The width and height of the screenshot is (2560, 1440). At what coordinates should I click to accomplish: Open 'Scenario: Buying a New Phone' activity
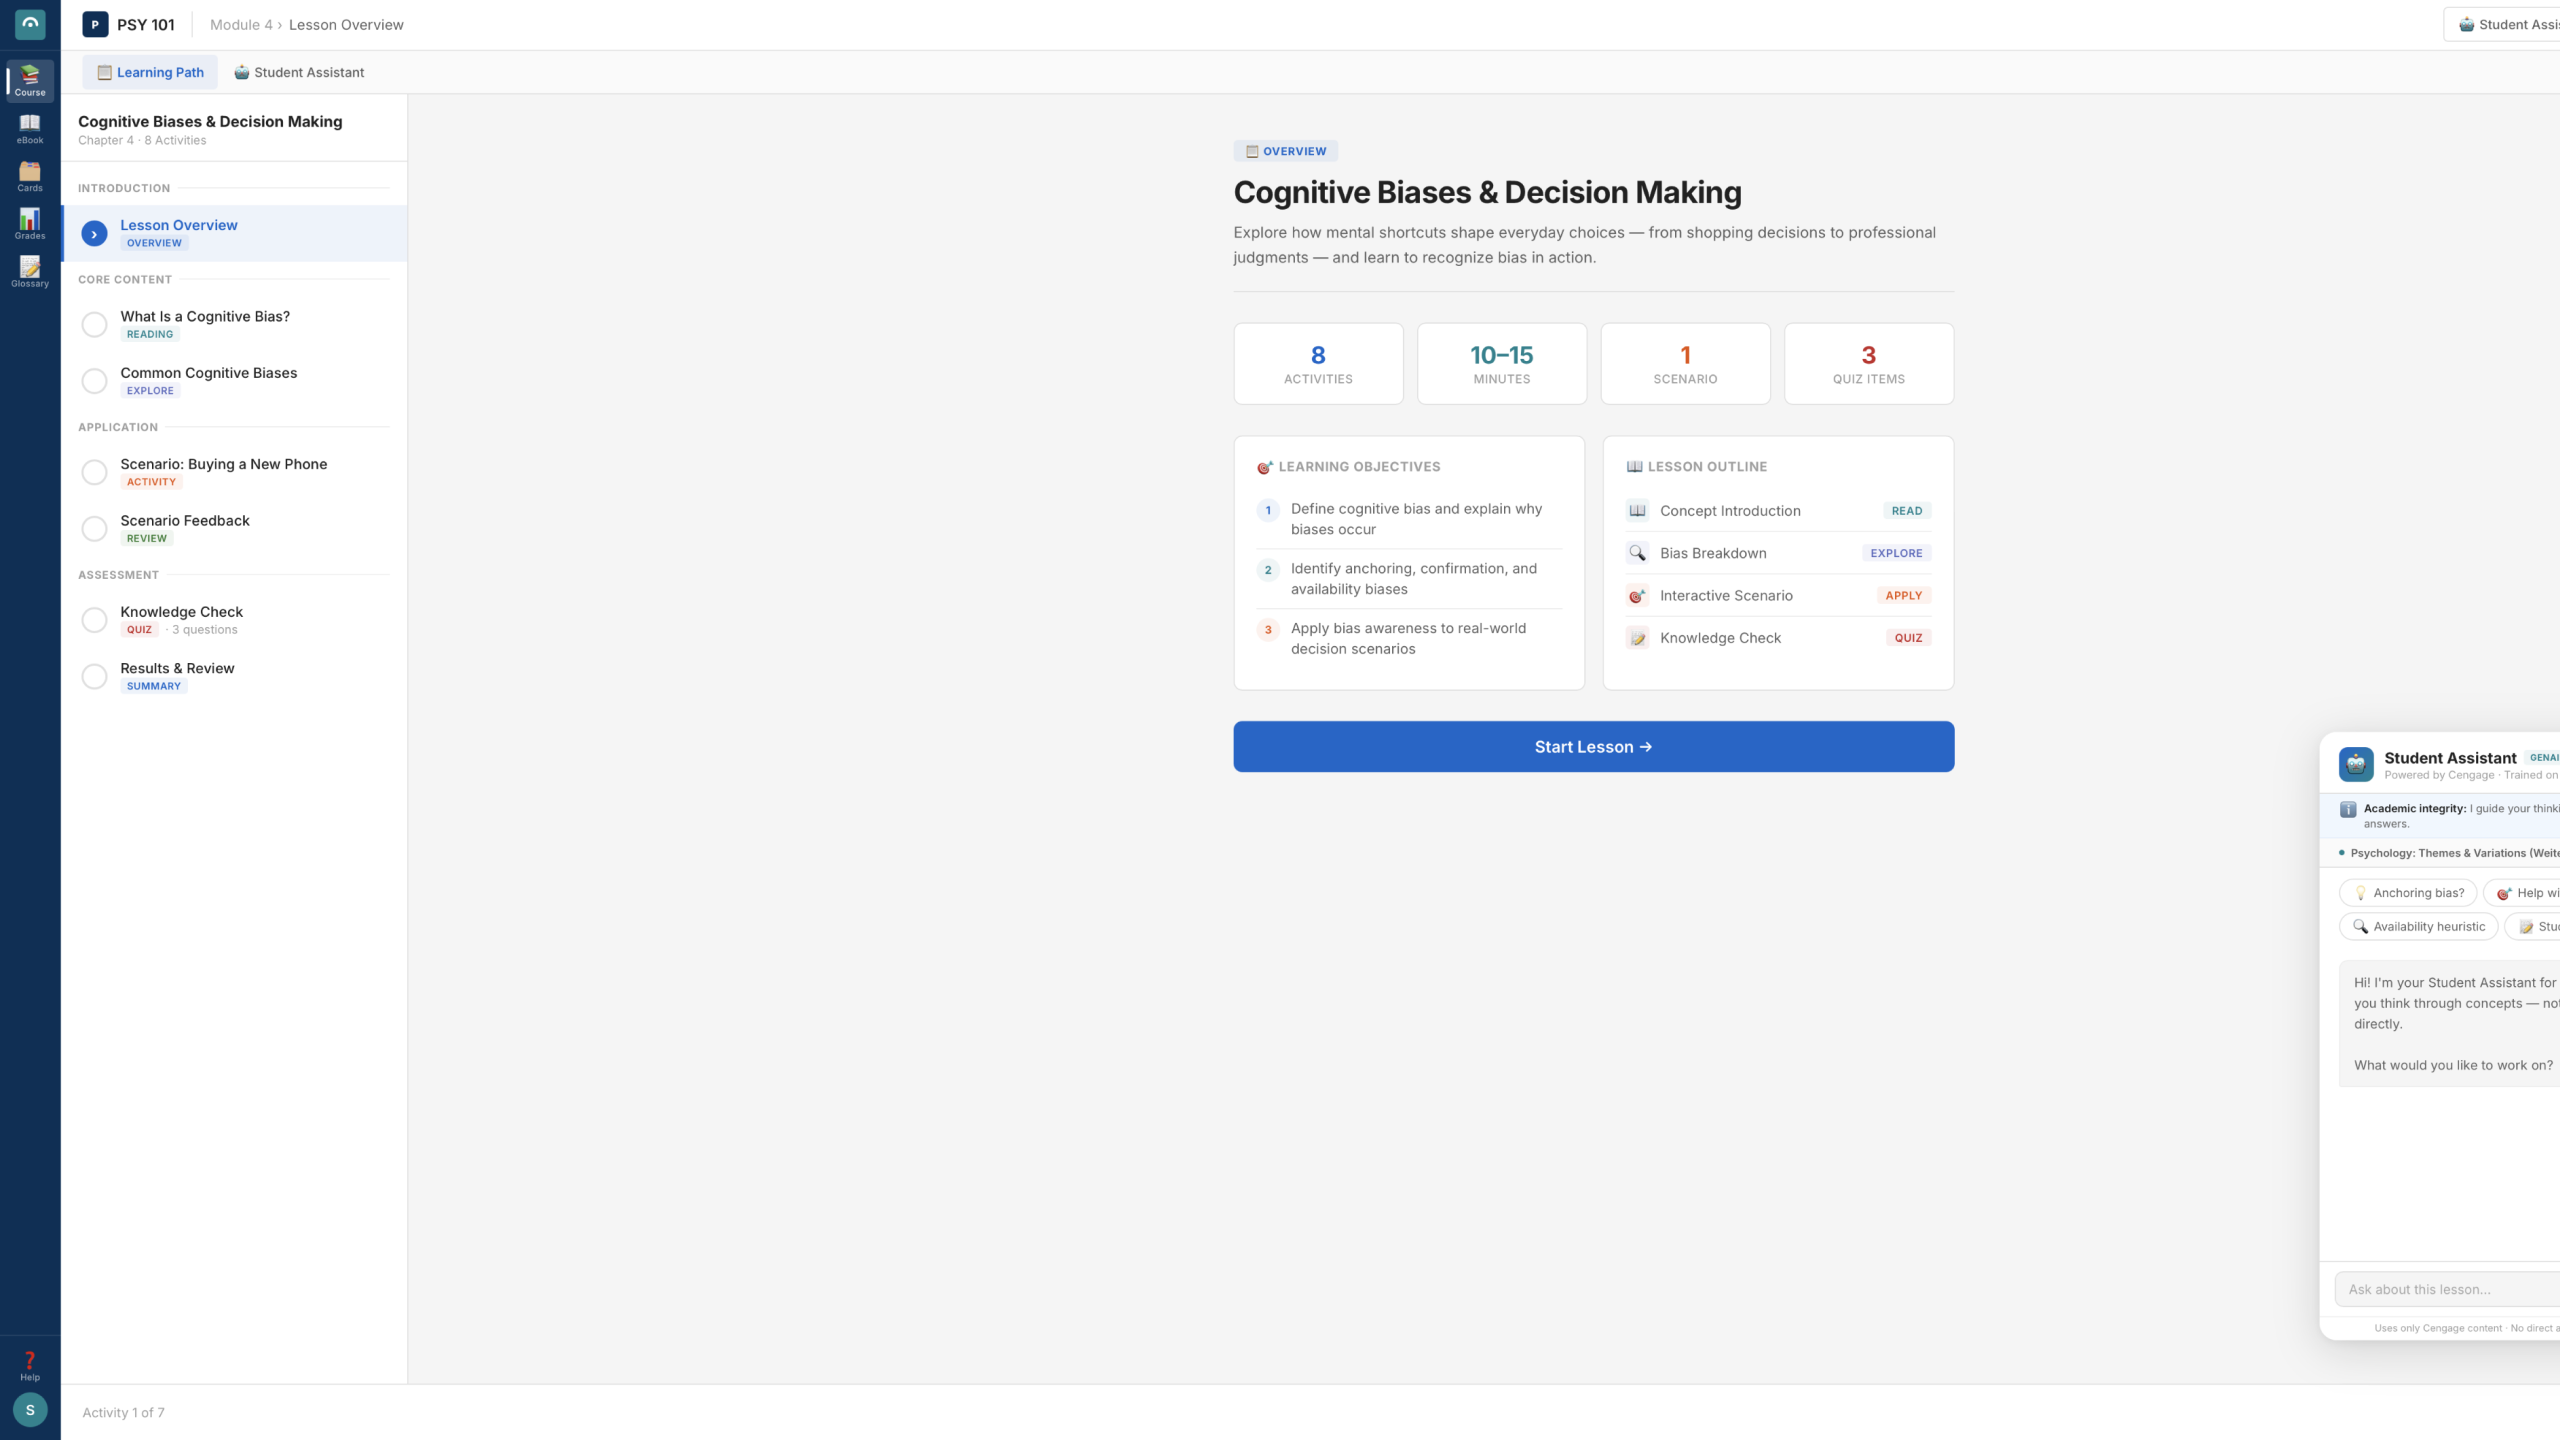point(224,464)
